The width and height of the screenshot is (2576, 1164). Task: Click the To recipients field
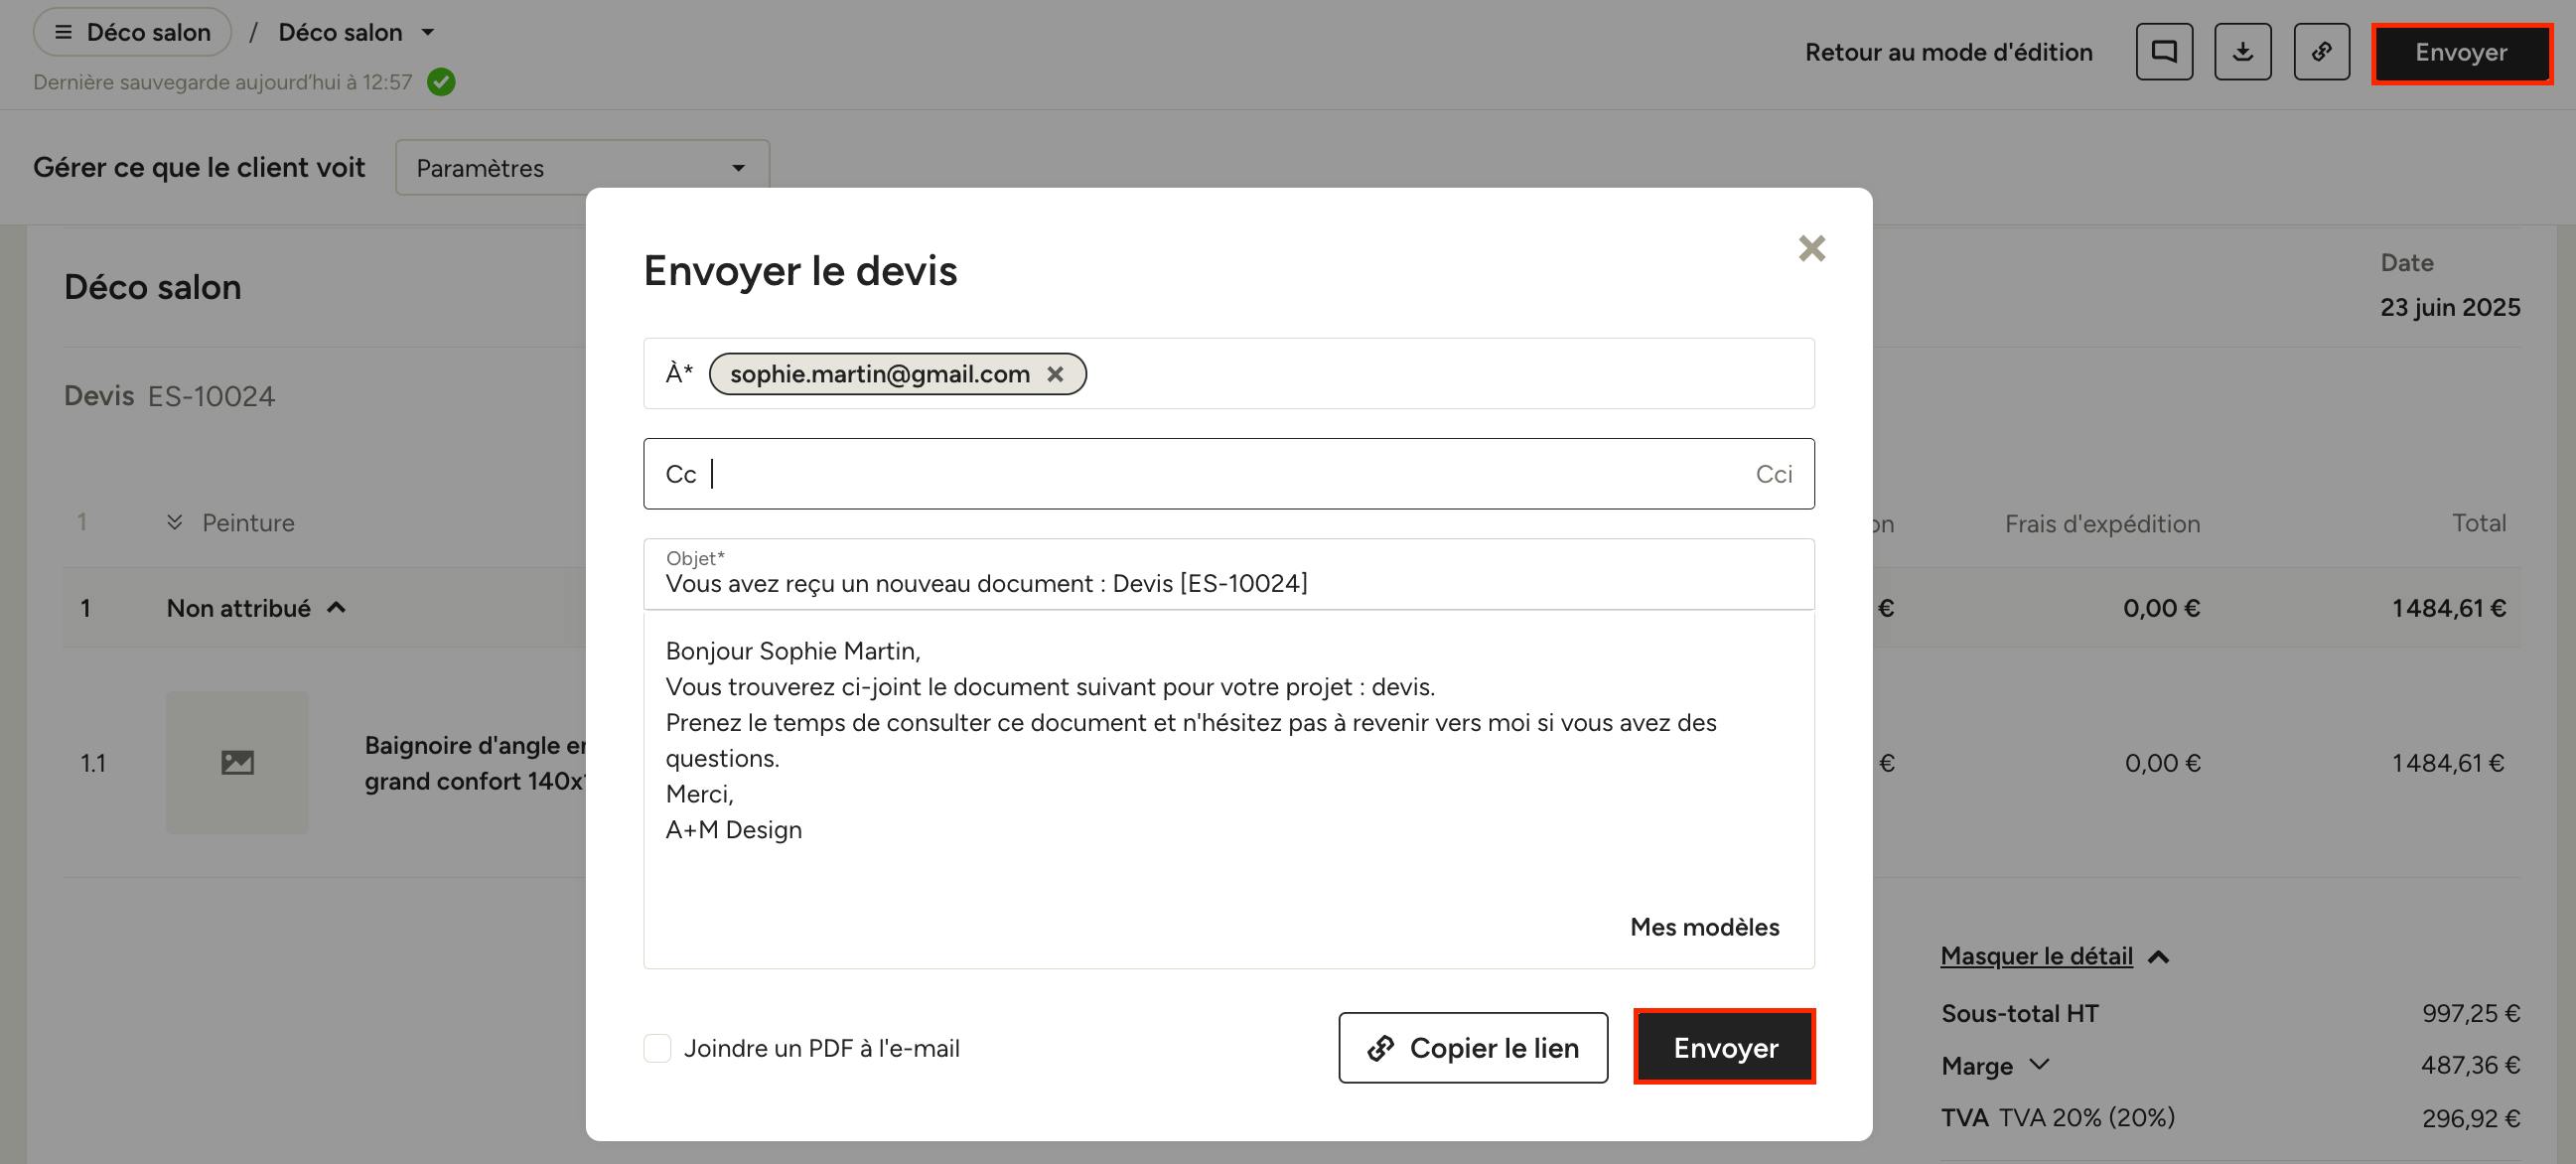click(x=1229, y=374)
